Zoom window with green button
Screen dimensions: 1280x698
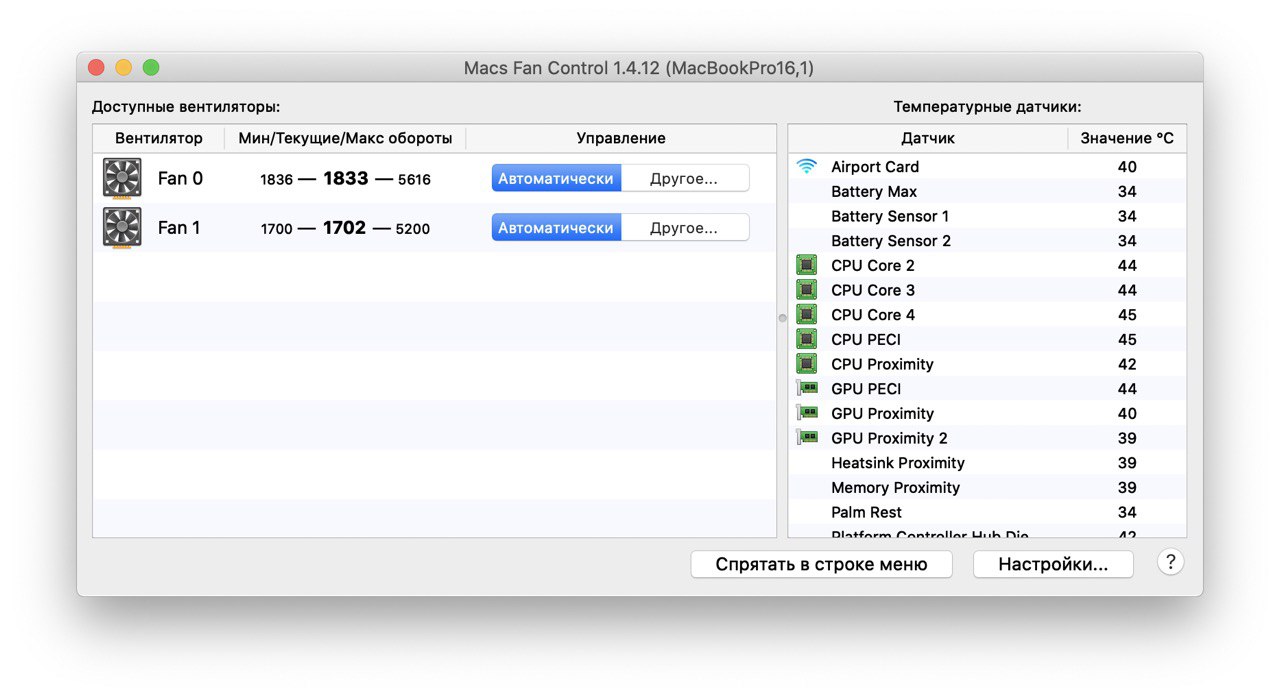click(x=151, y=68)
